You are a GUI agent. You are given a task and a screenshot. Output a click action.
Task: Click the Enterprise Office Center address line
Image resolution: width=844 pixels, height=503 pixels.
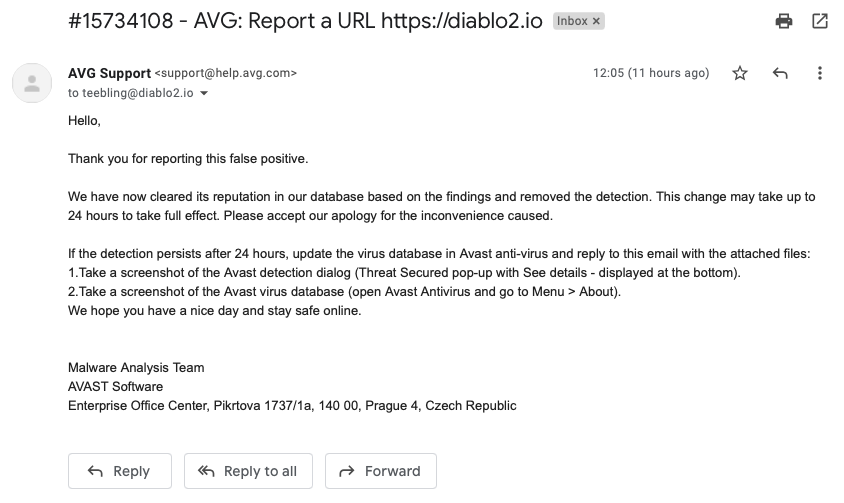pyautogui.click(x=292, y=405)
